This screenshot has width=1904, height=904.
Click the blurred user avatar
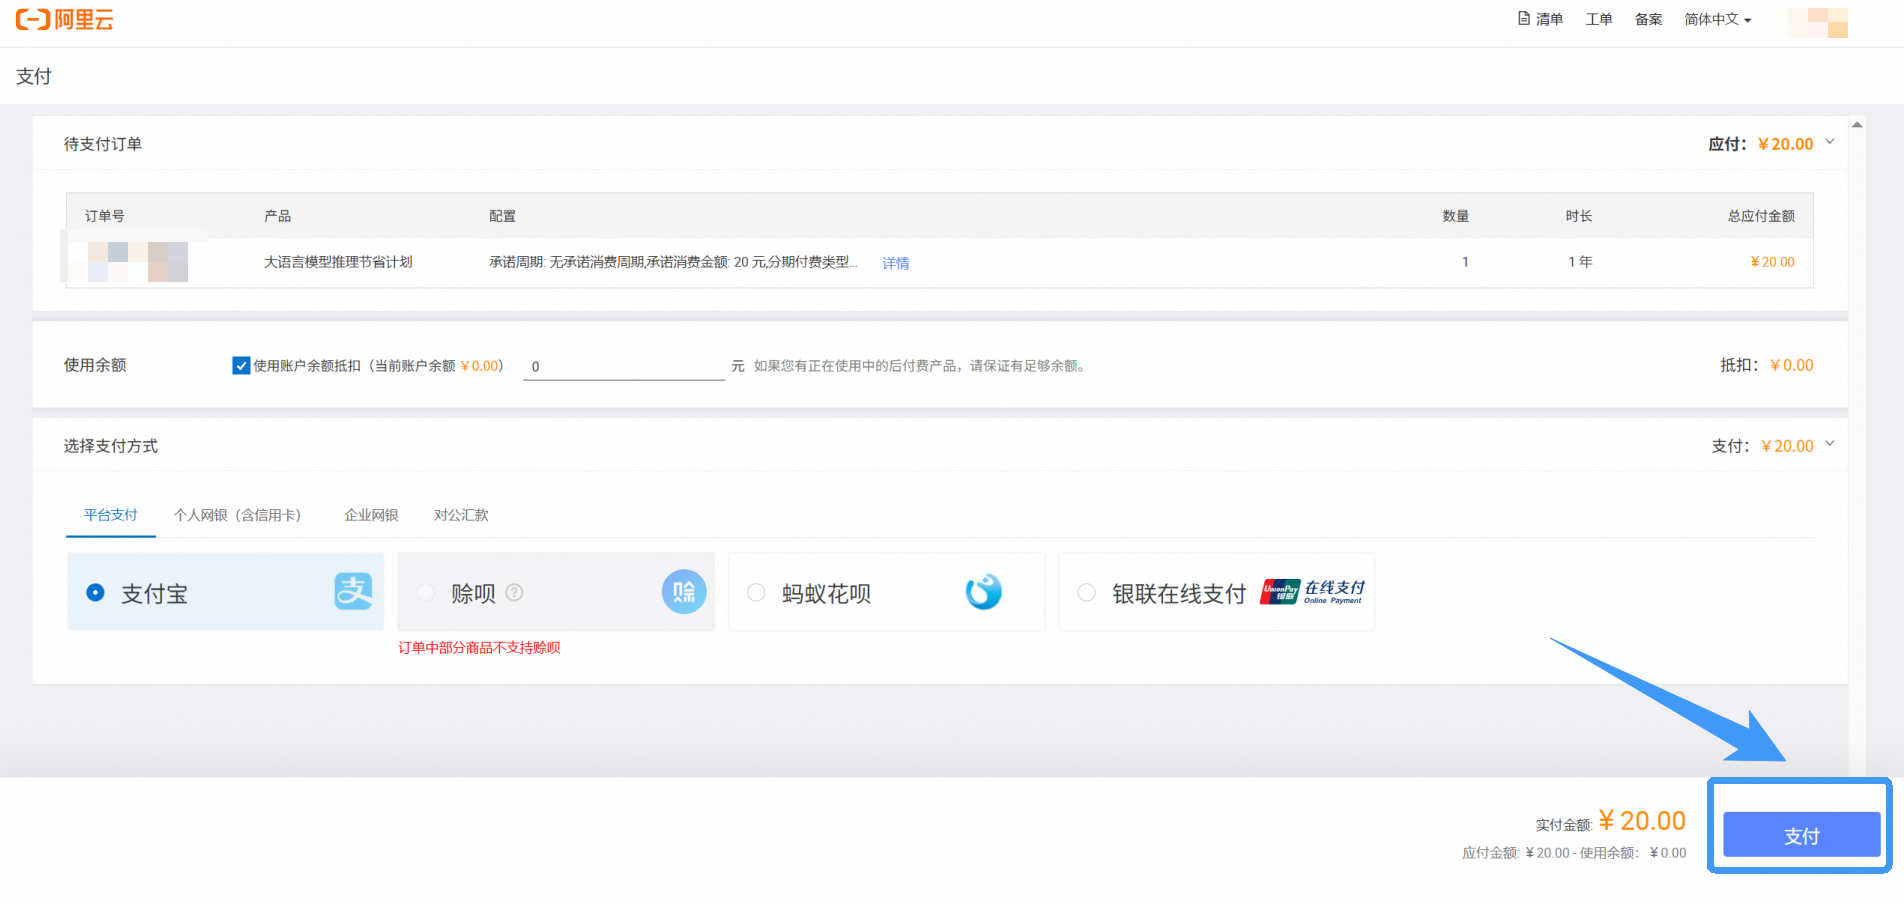click(1817, 22)
